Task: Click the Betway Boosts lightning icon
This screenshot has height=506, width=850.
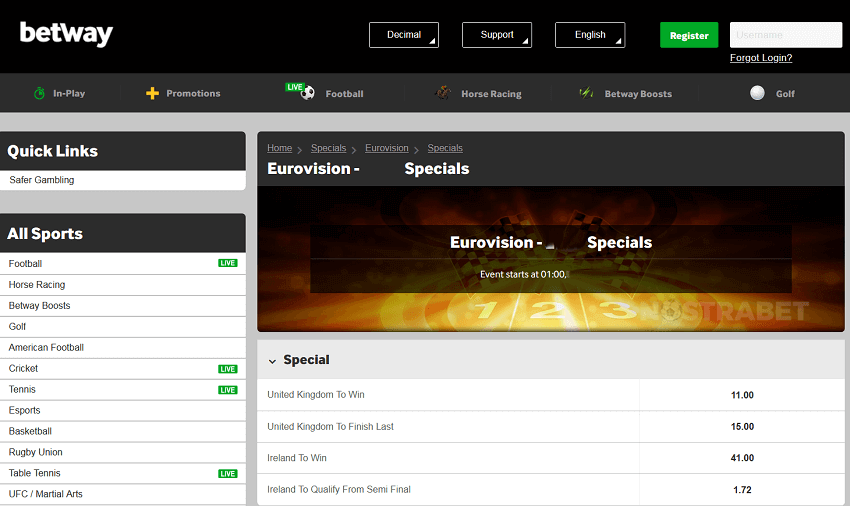Action: [x=586, y=93]
